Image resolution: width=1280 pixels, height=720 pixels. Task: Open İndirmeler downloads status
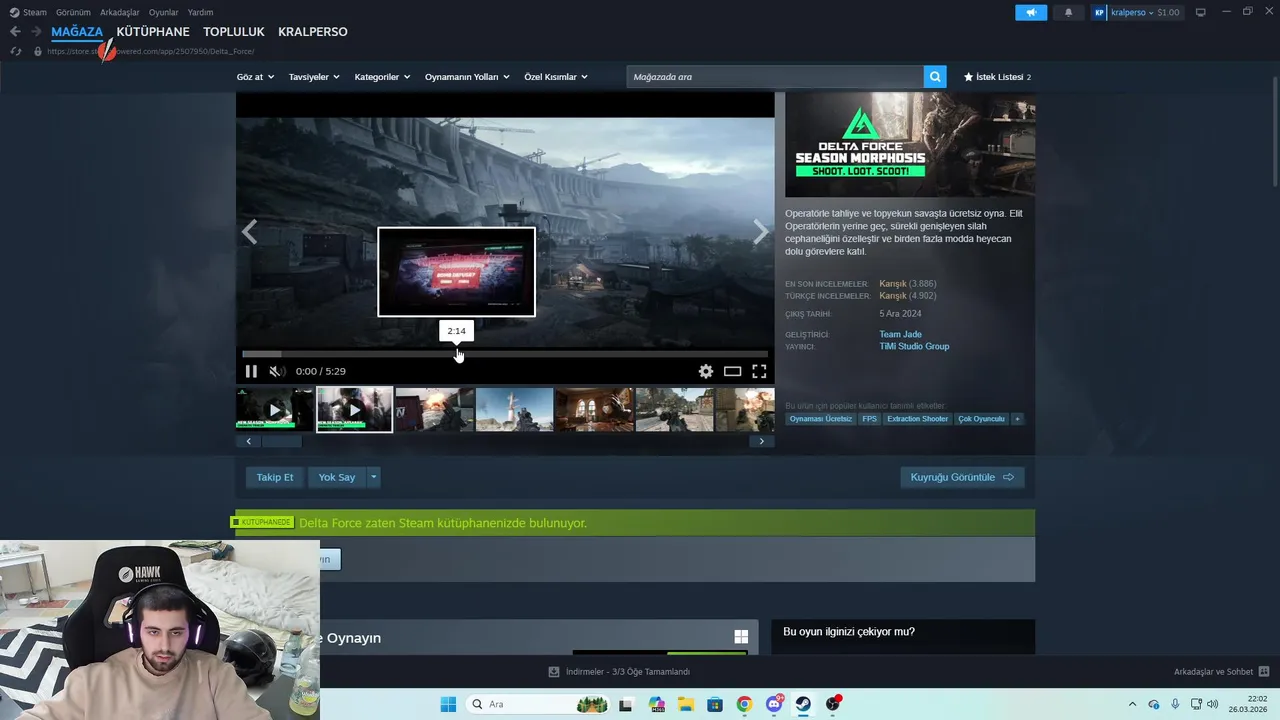click(x=620, y=672)
